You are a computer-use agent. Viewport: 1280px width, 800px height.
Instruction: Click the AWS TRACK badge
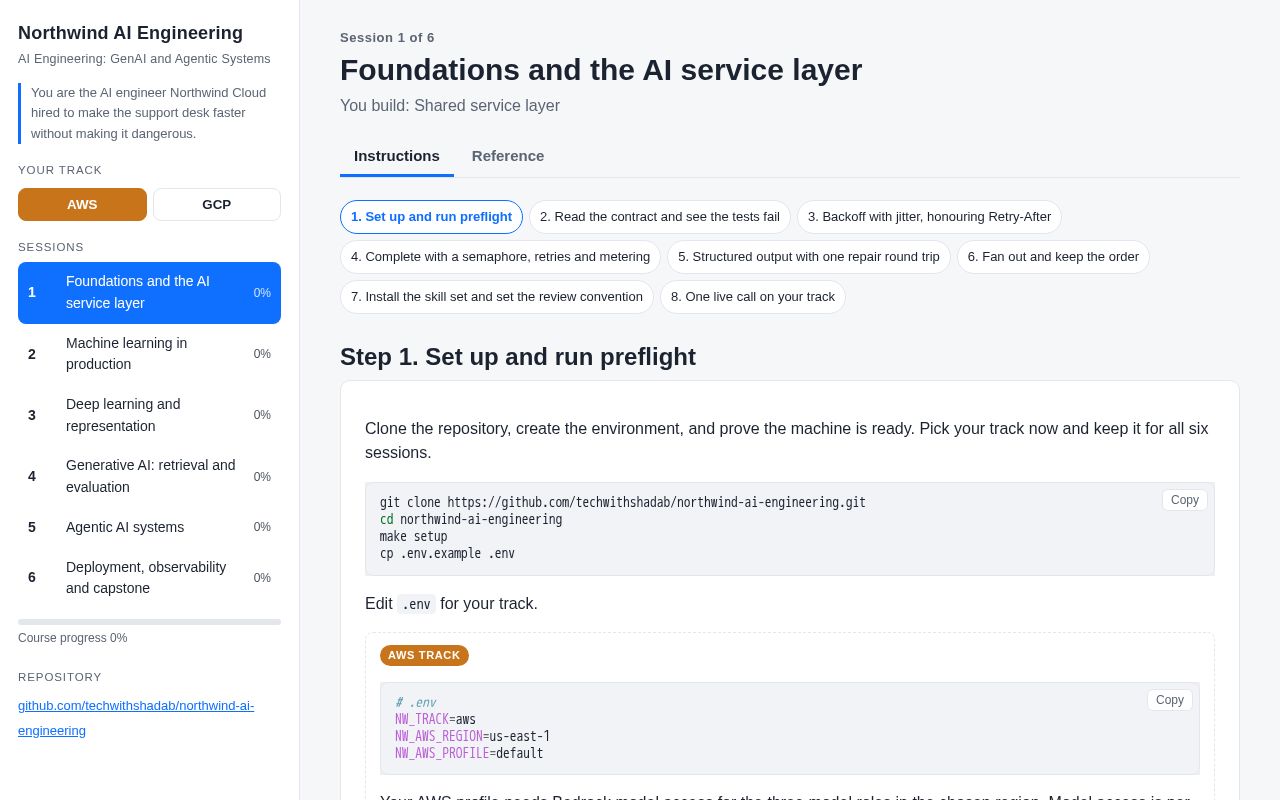click(424, 656)
